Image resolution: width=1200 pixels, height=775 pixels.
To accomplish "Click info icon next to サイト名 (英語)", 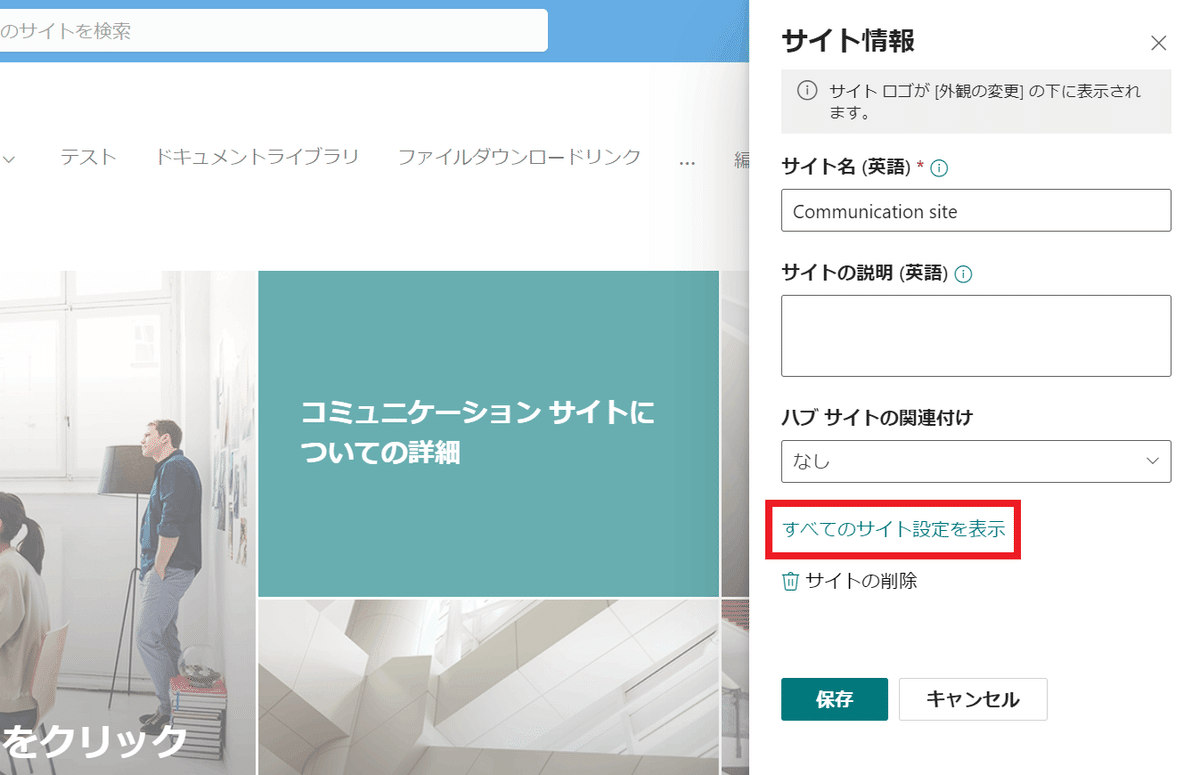I will tap(939, 168).
